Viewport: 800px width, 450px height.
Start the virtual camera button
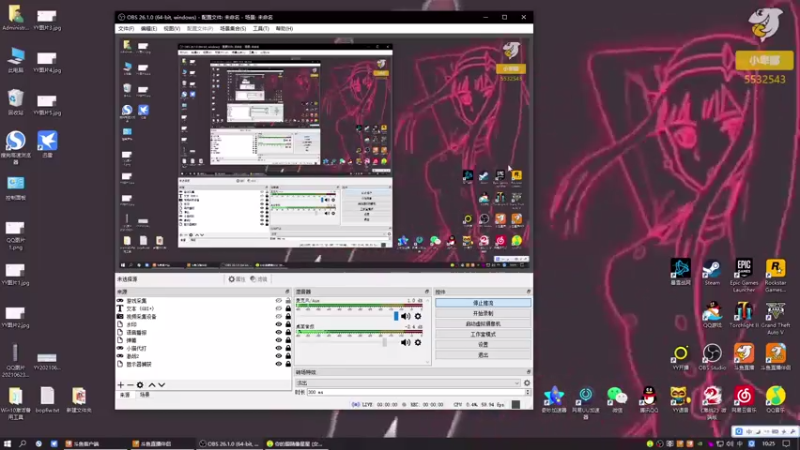point(483,324)
